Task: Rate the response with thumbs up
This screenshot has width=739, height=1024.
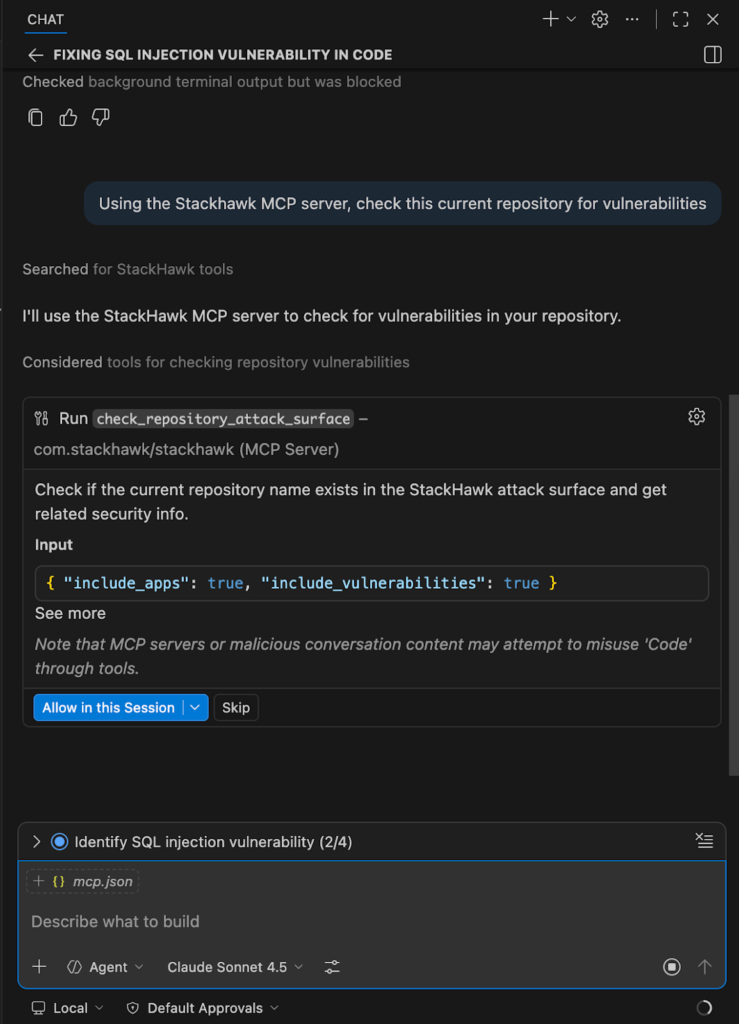Action: point(67,117)
